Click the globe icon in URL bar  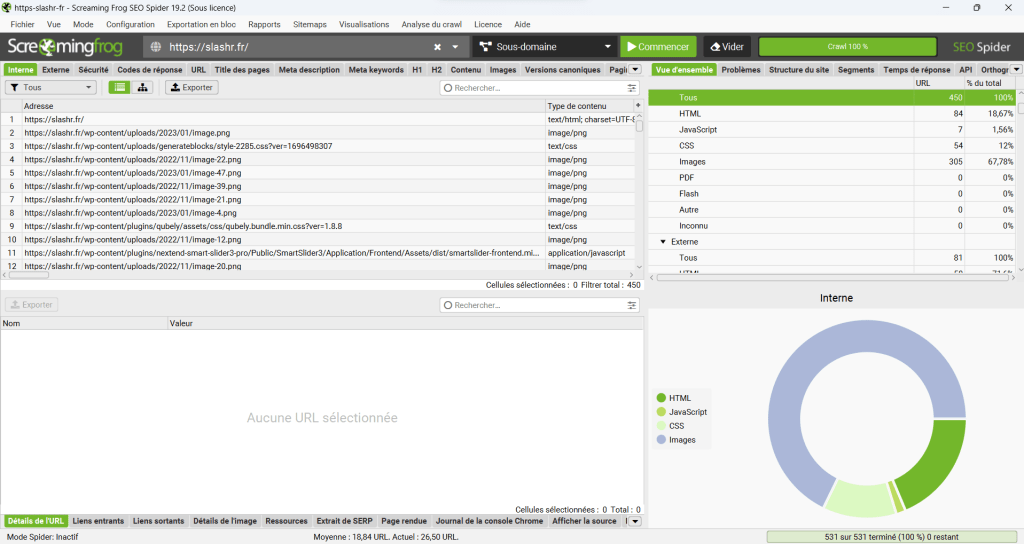155,47
